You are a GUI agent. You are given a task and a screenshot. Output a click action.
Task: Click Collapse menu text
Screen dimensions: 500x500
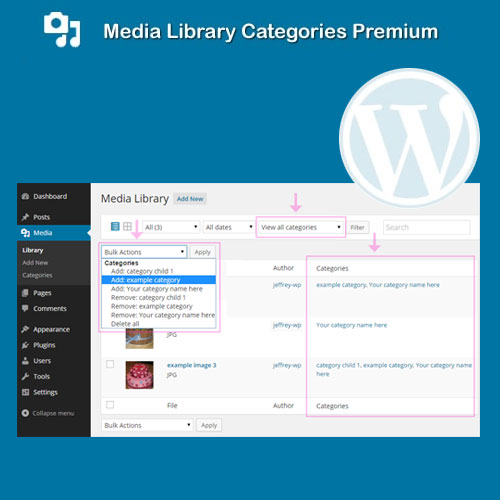pos(53,413)
